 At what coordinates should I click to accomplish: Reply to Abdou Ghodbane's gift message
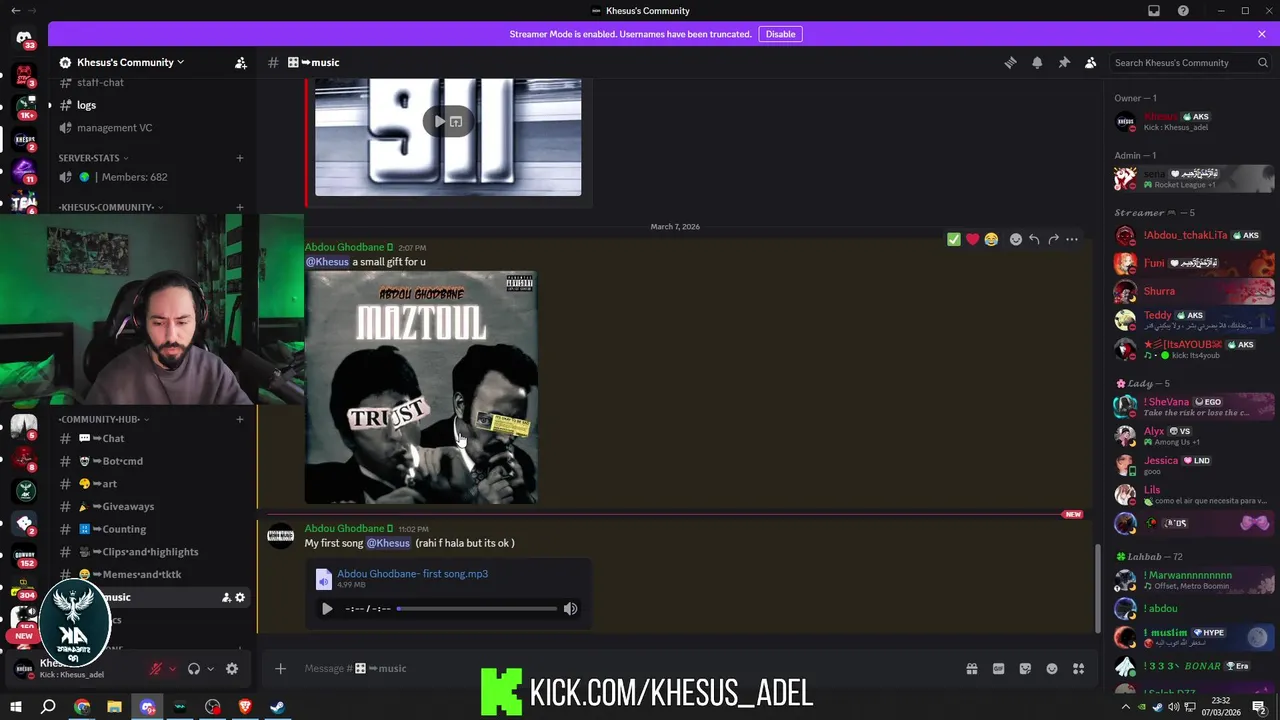point(1034,239)
